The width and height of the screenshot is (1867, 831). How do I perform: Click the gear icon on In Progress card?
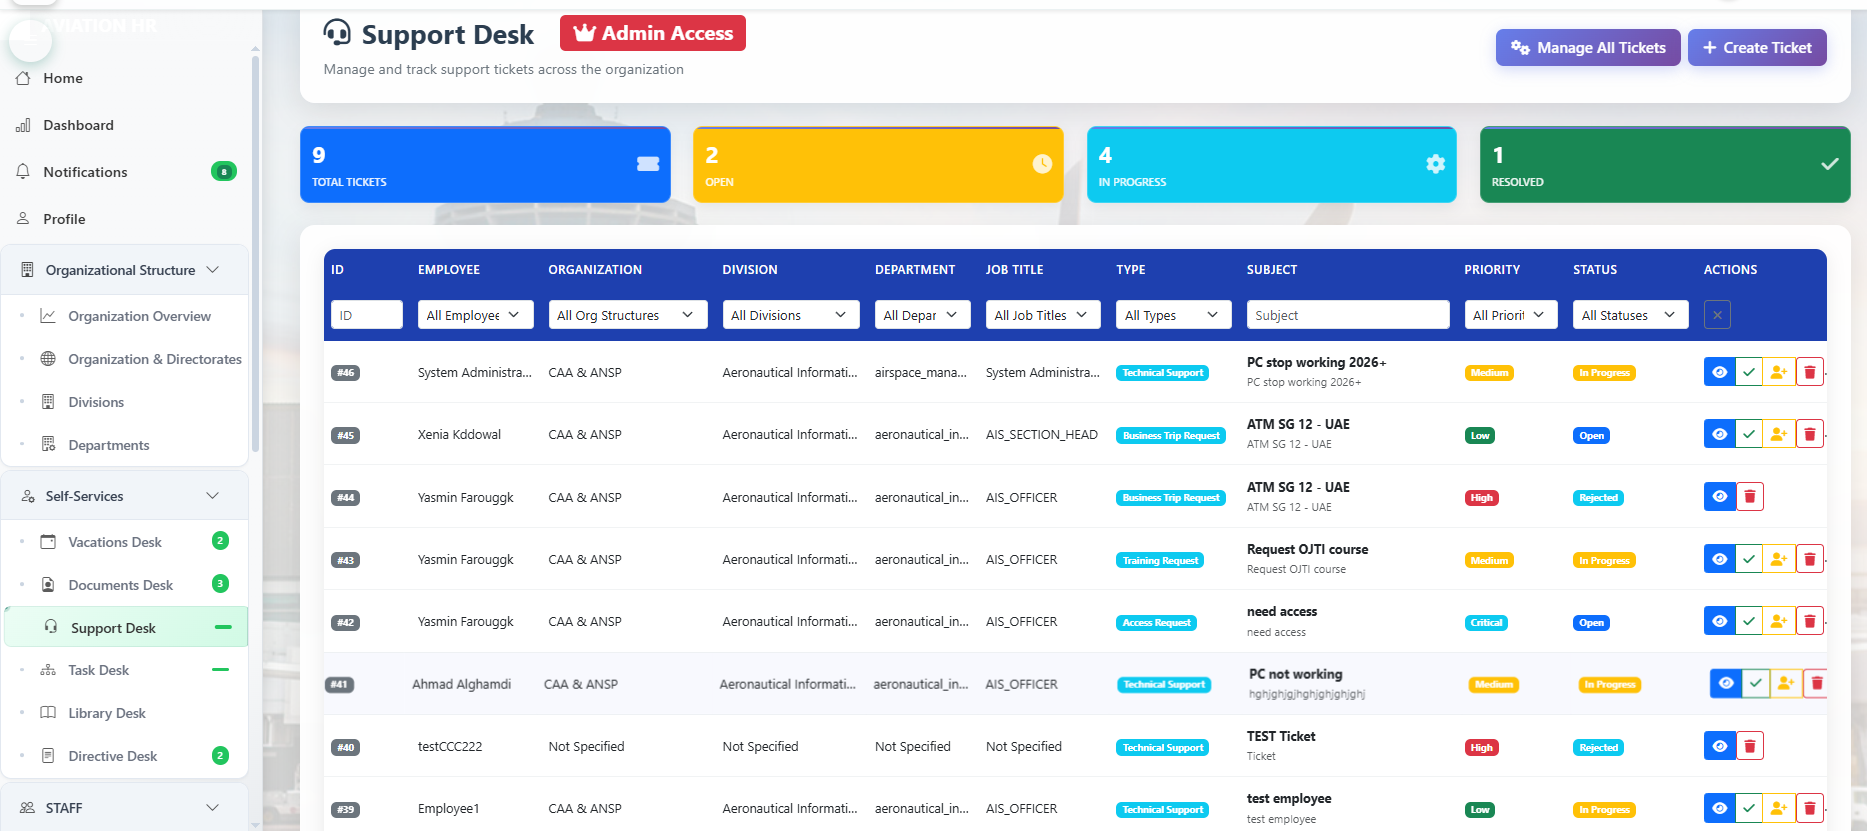tap(1435, 164)
